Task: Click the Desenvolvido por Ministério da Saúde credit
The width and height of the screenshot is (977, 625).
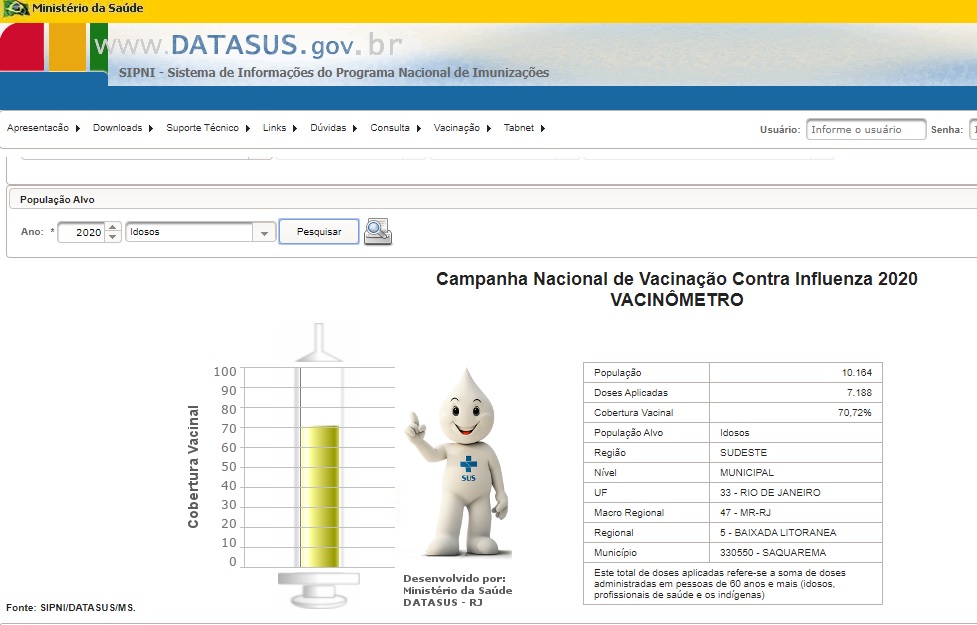Action: pos(457,590)
